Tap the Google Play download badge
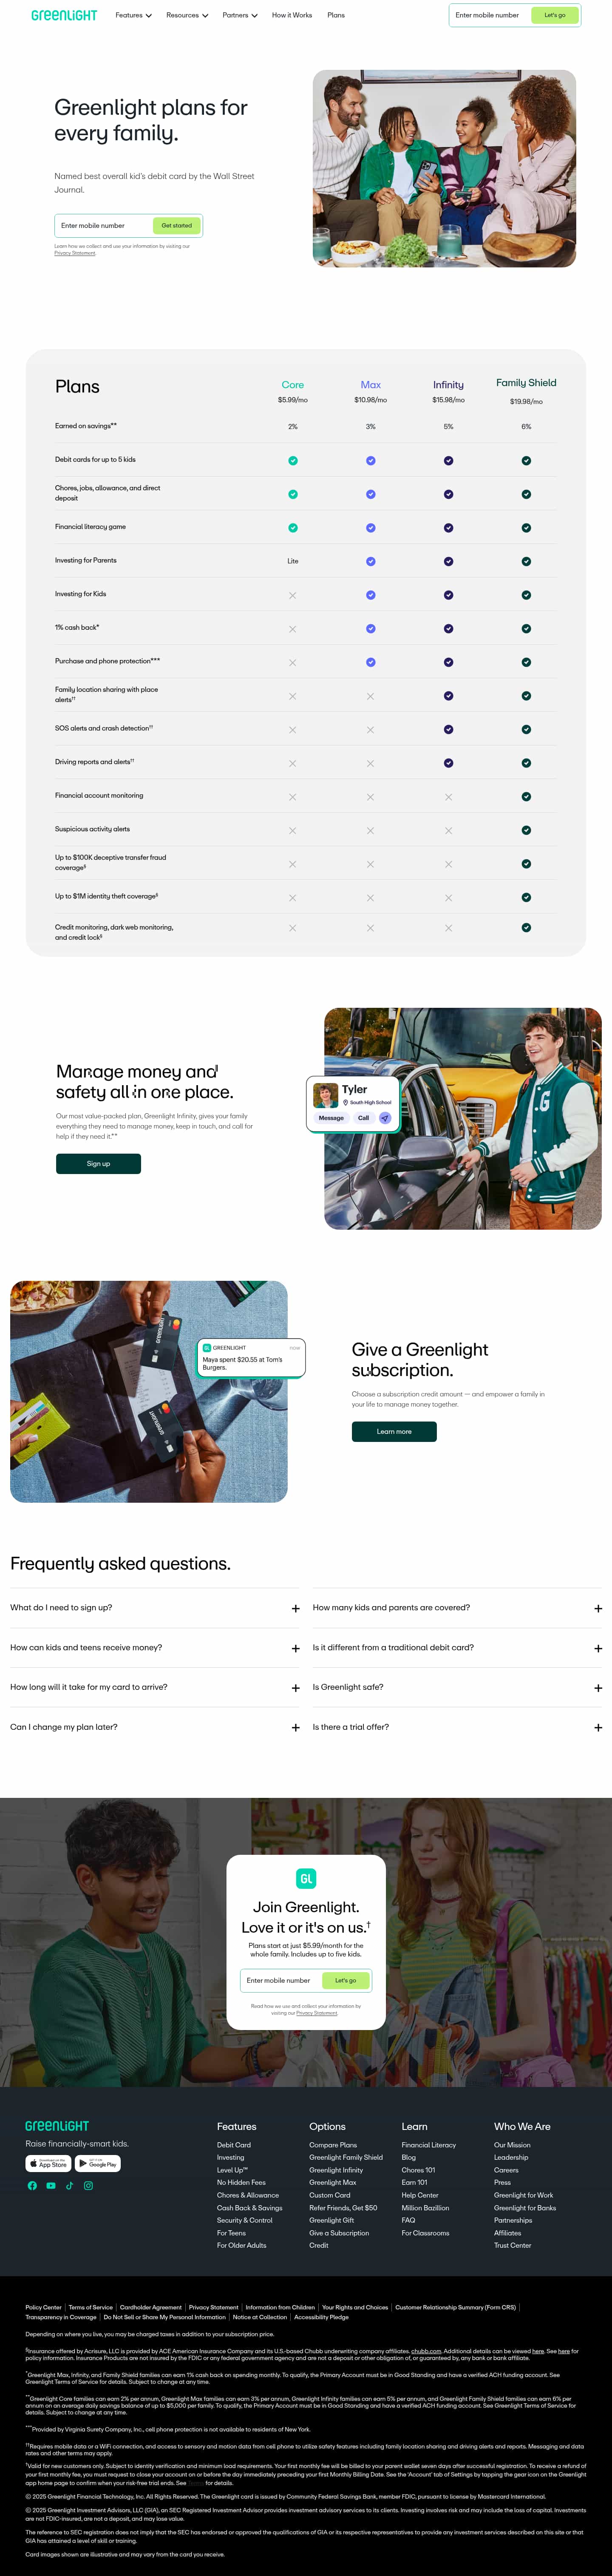 (98, 2163)
